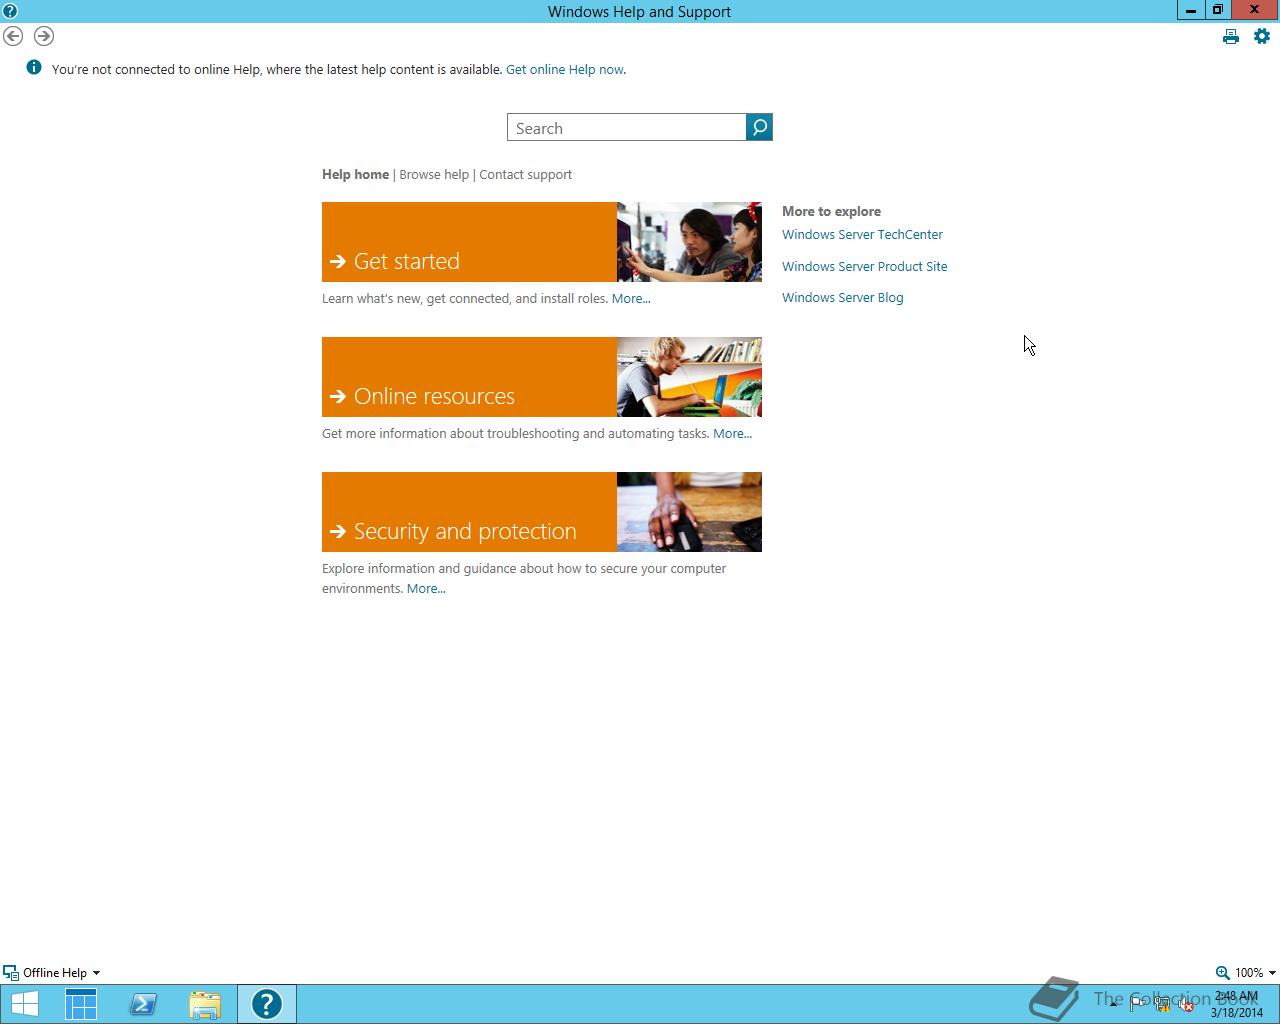Click the Security and protection photo
This screenshot has height=1024, width=1280.
(689, 512)
